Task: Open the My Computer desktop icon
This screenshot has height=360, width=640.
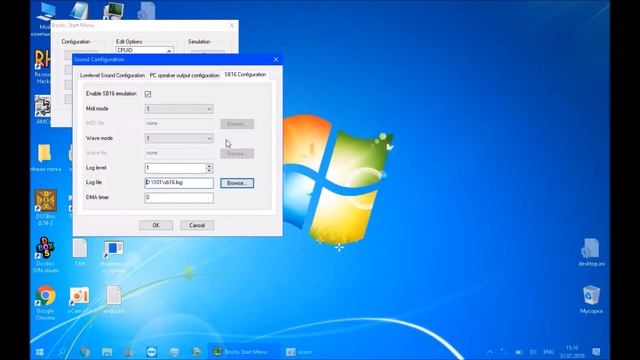Action: pyautogui.click(x=44, y=19)
